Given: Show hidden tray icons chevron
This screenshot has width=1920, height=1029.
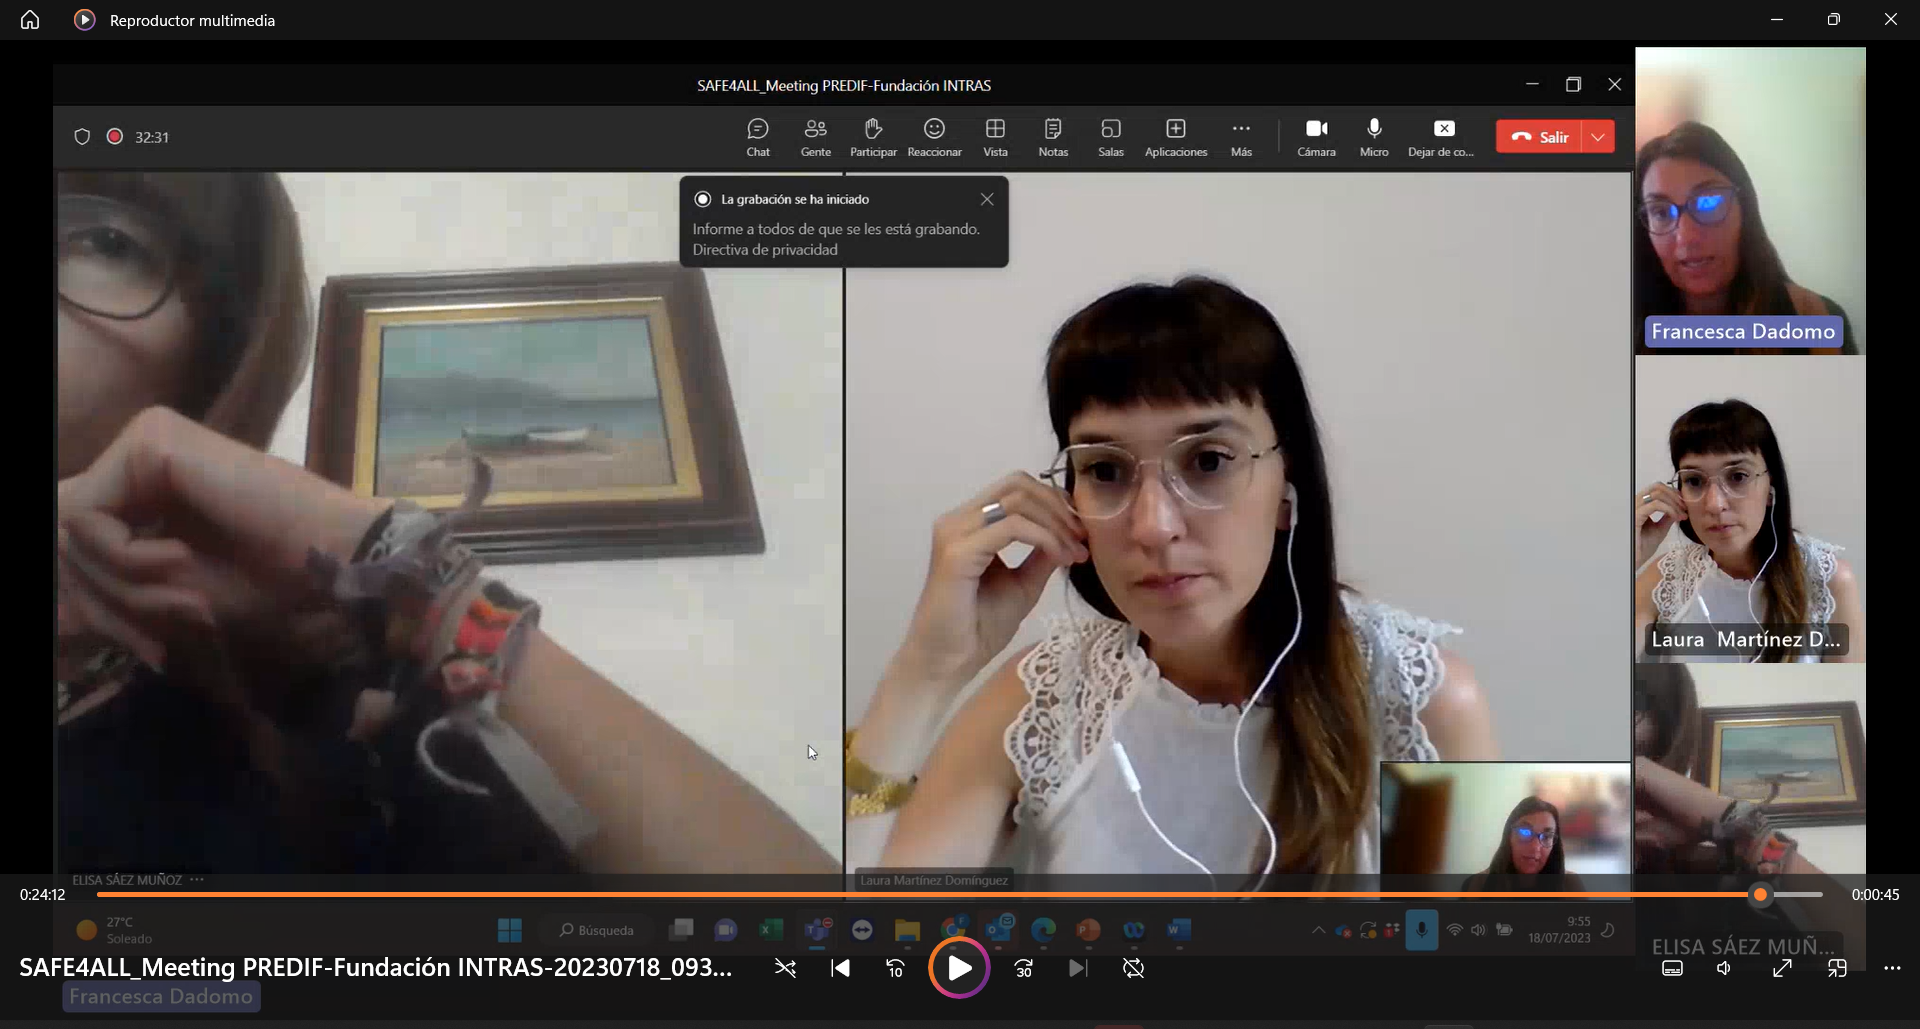Looking at the screenshot, I should (1319, 931).
